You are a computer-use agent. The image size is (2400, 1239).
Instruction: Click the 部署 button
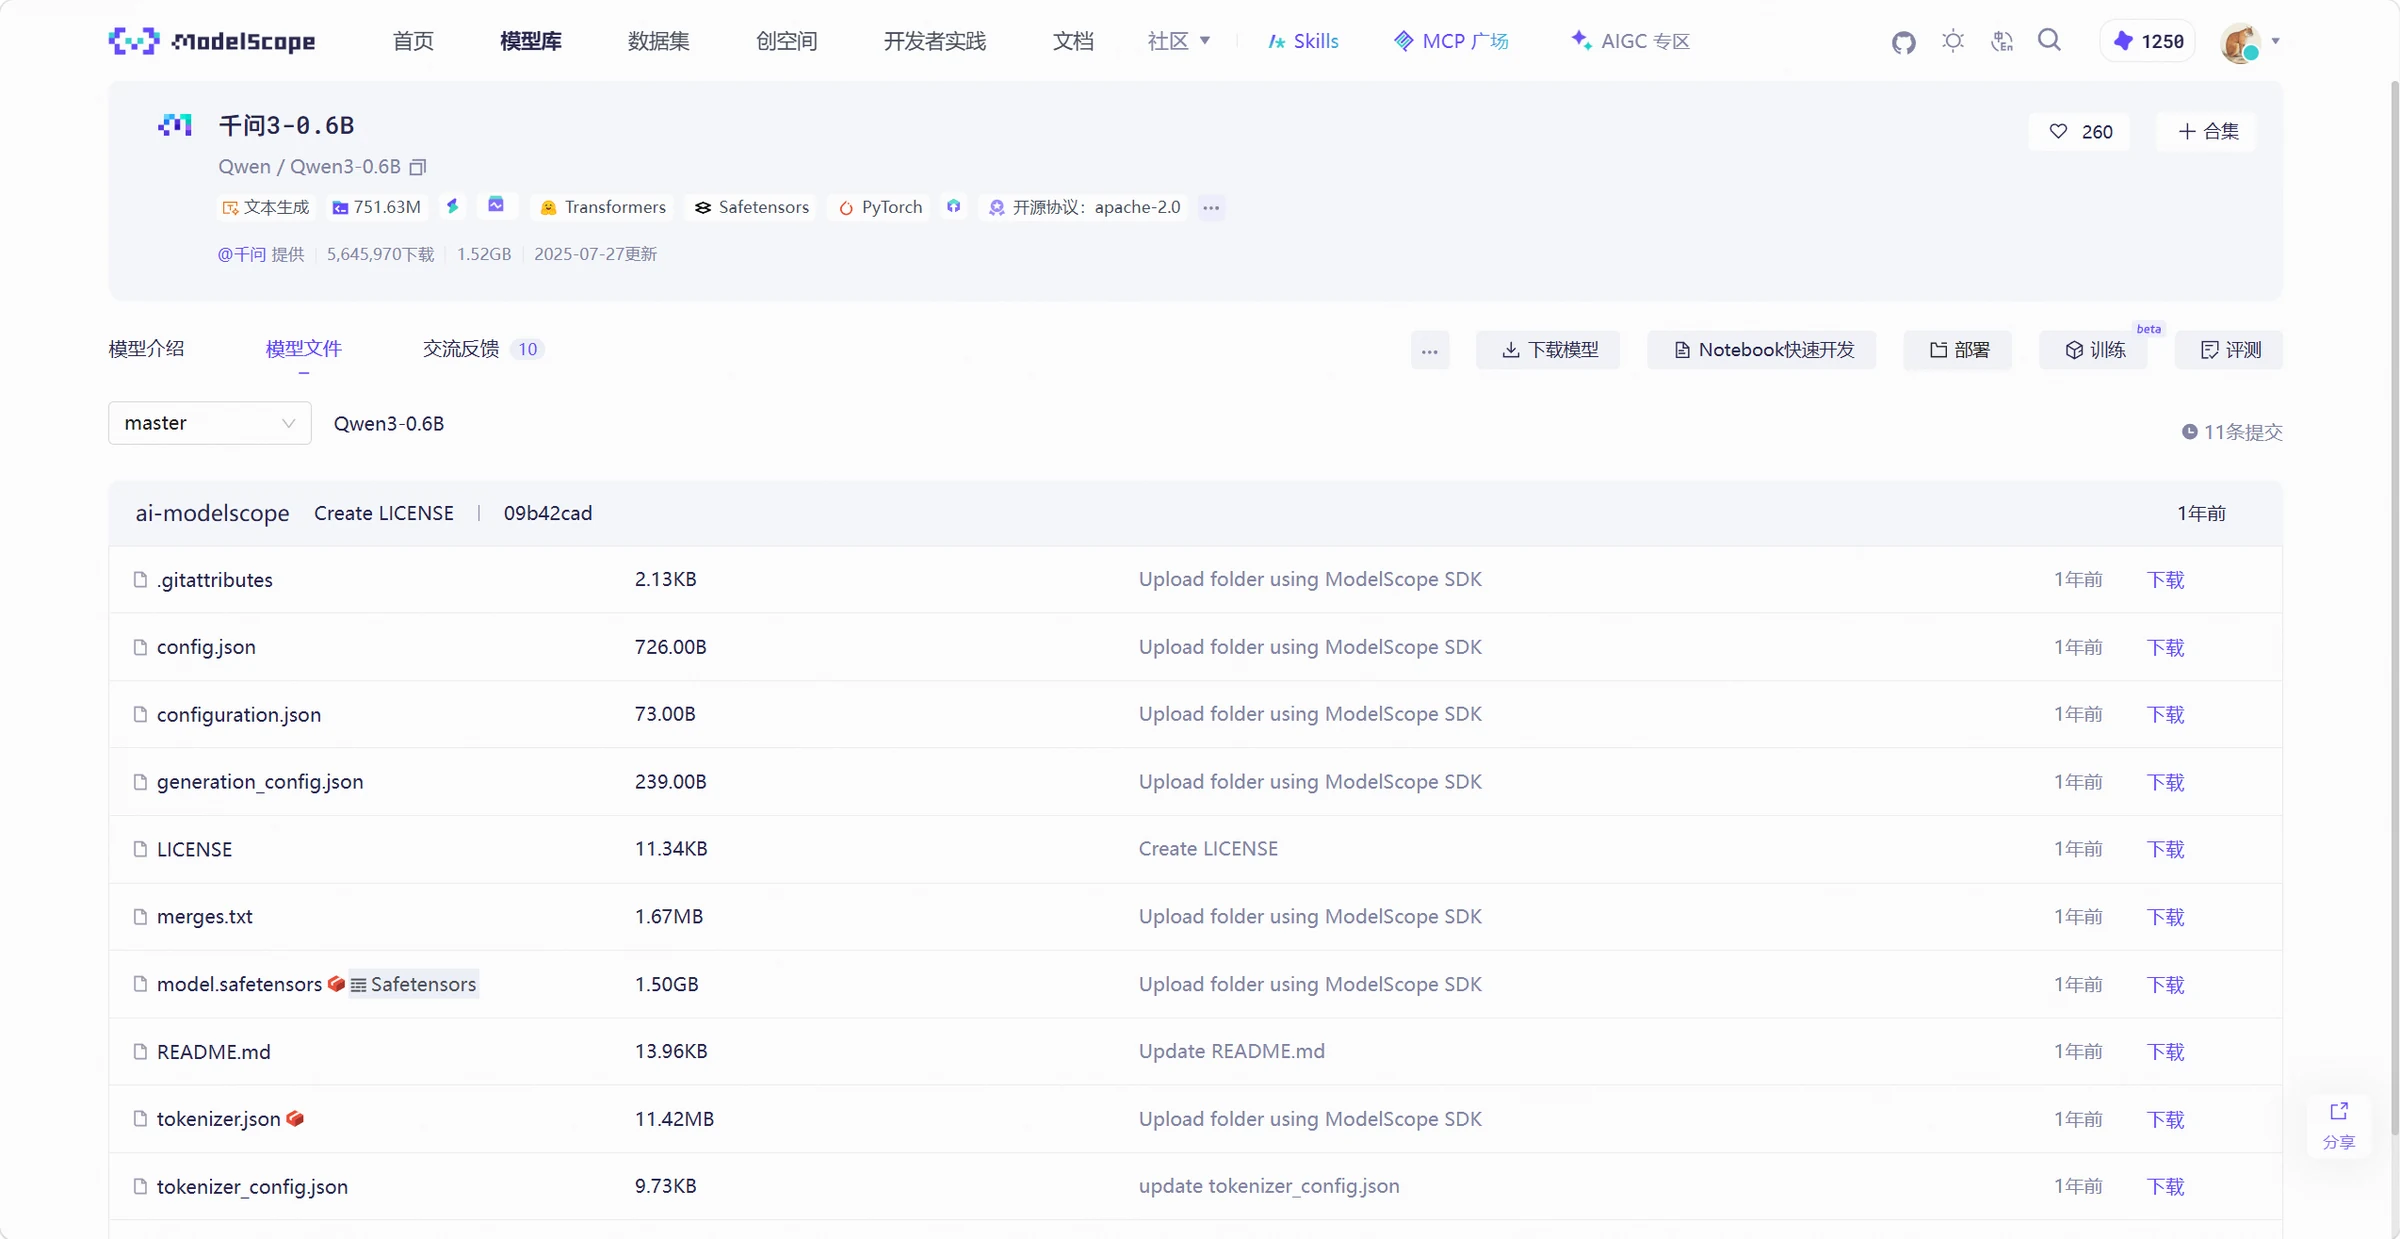point(1958,350)
